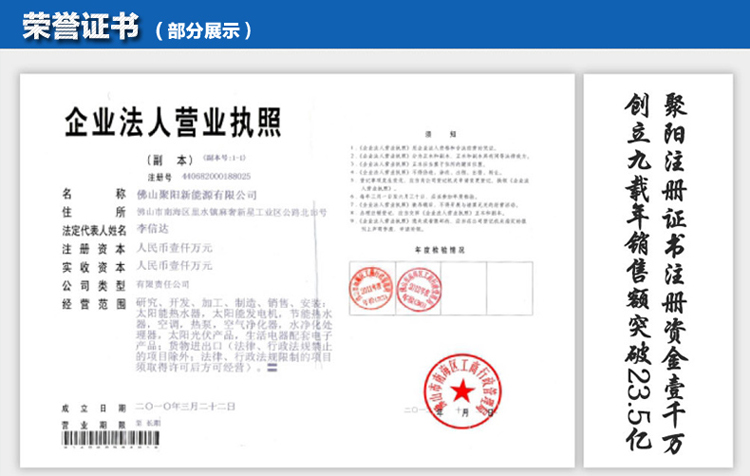Click the 注册资本 registered capital value
The height and width of the screenshot is (476, 750).
pyautogui.click(x=175, y=248)
